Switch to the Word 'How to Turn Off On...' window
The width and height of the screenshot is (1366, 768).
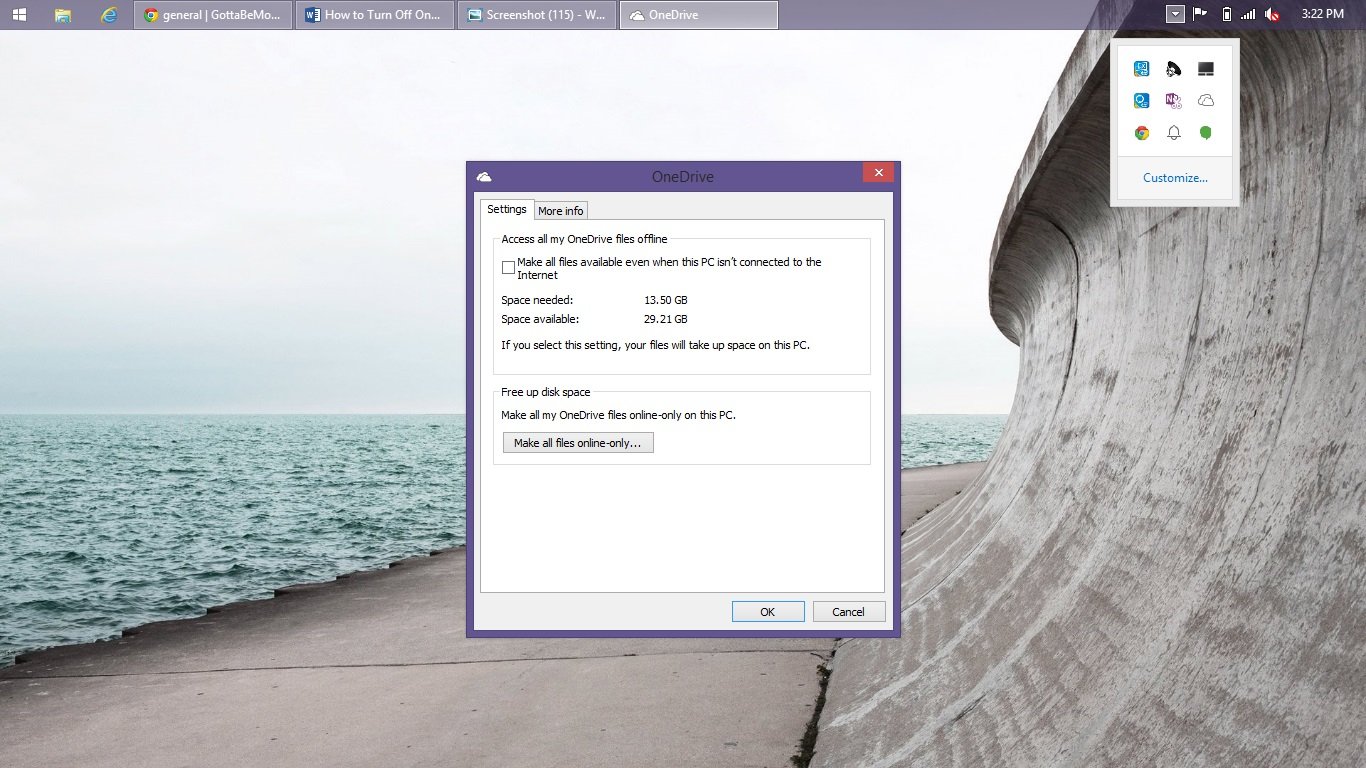(x=375, y=15)
